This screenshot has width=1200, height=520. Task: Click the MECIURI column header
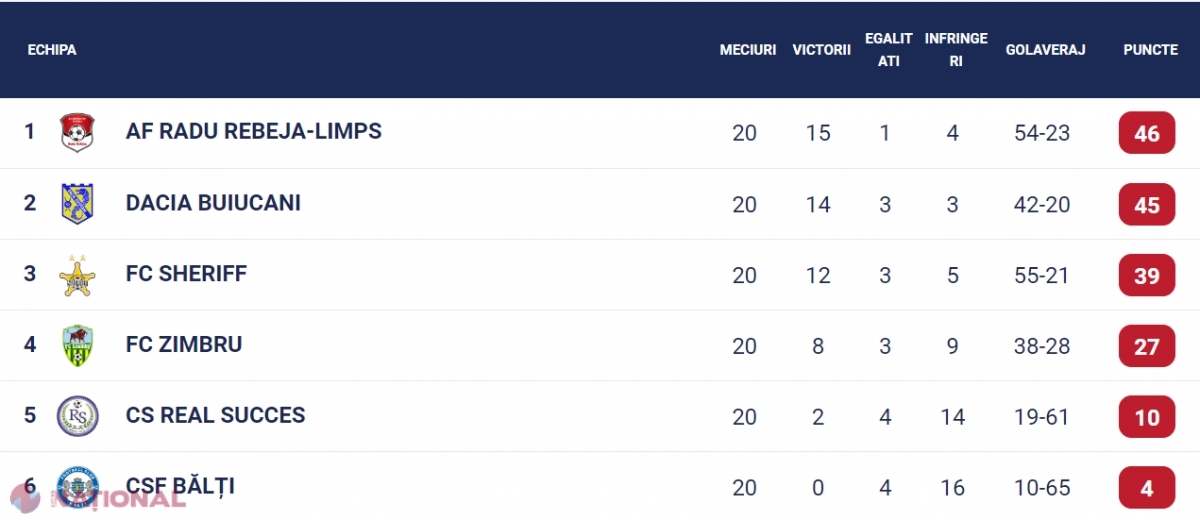[747, 50]
